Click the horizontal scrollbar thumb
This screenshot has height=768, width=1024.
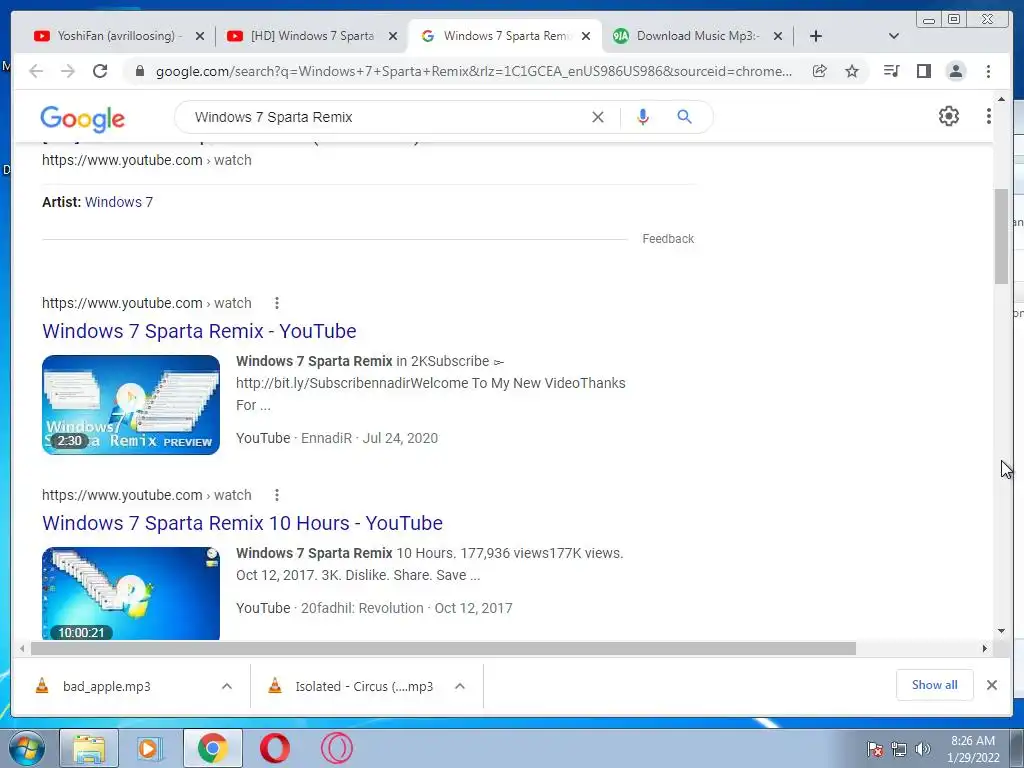(x=443, y=648)
